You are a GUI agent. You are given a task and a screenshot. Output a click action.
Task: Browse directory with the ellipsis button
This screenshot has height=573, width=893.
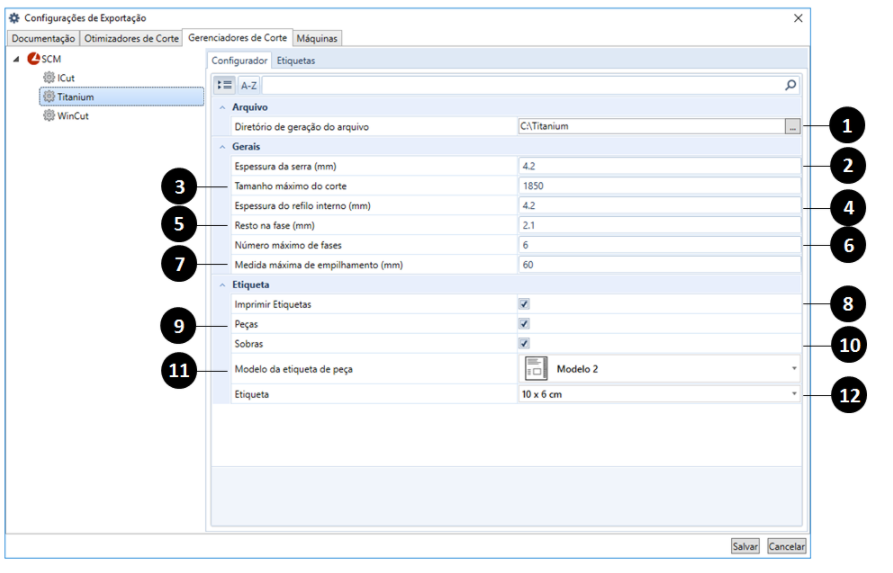coord(792,126)
